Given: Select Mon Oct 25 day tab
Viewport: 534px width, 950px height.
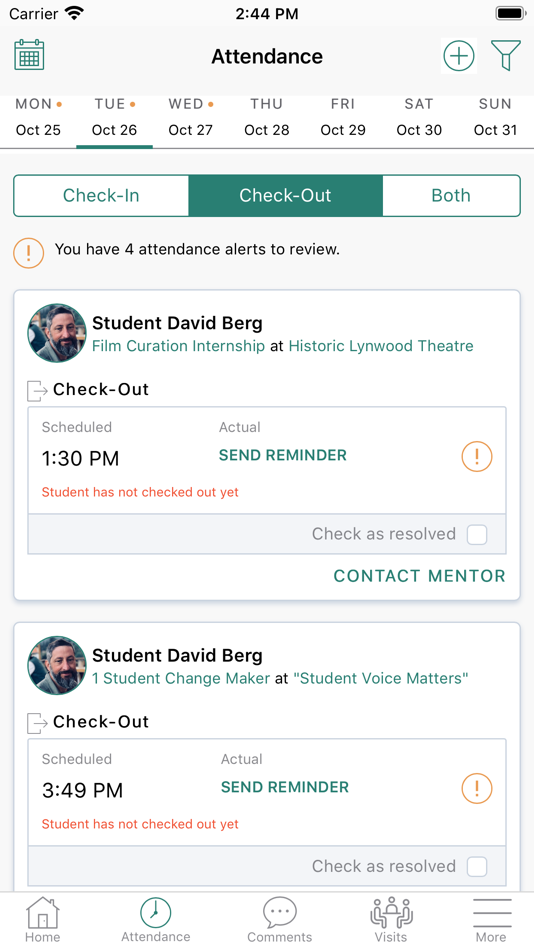Looking at the screenshot, I should point(38,118).
